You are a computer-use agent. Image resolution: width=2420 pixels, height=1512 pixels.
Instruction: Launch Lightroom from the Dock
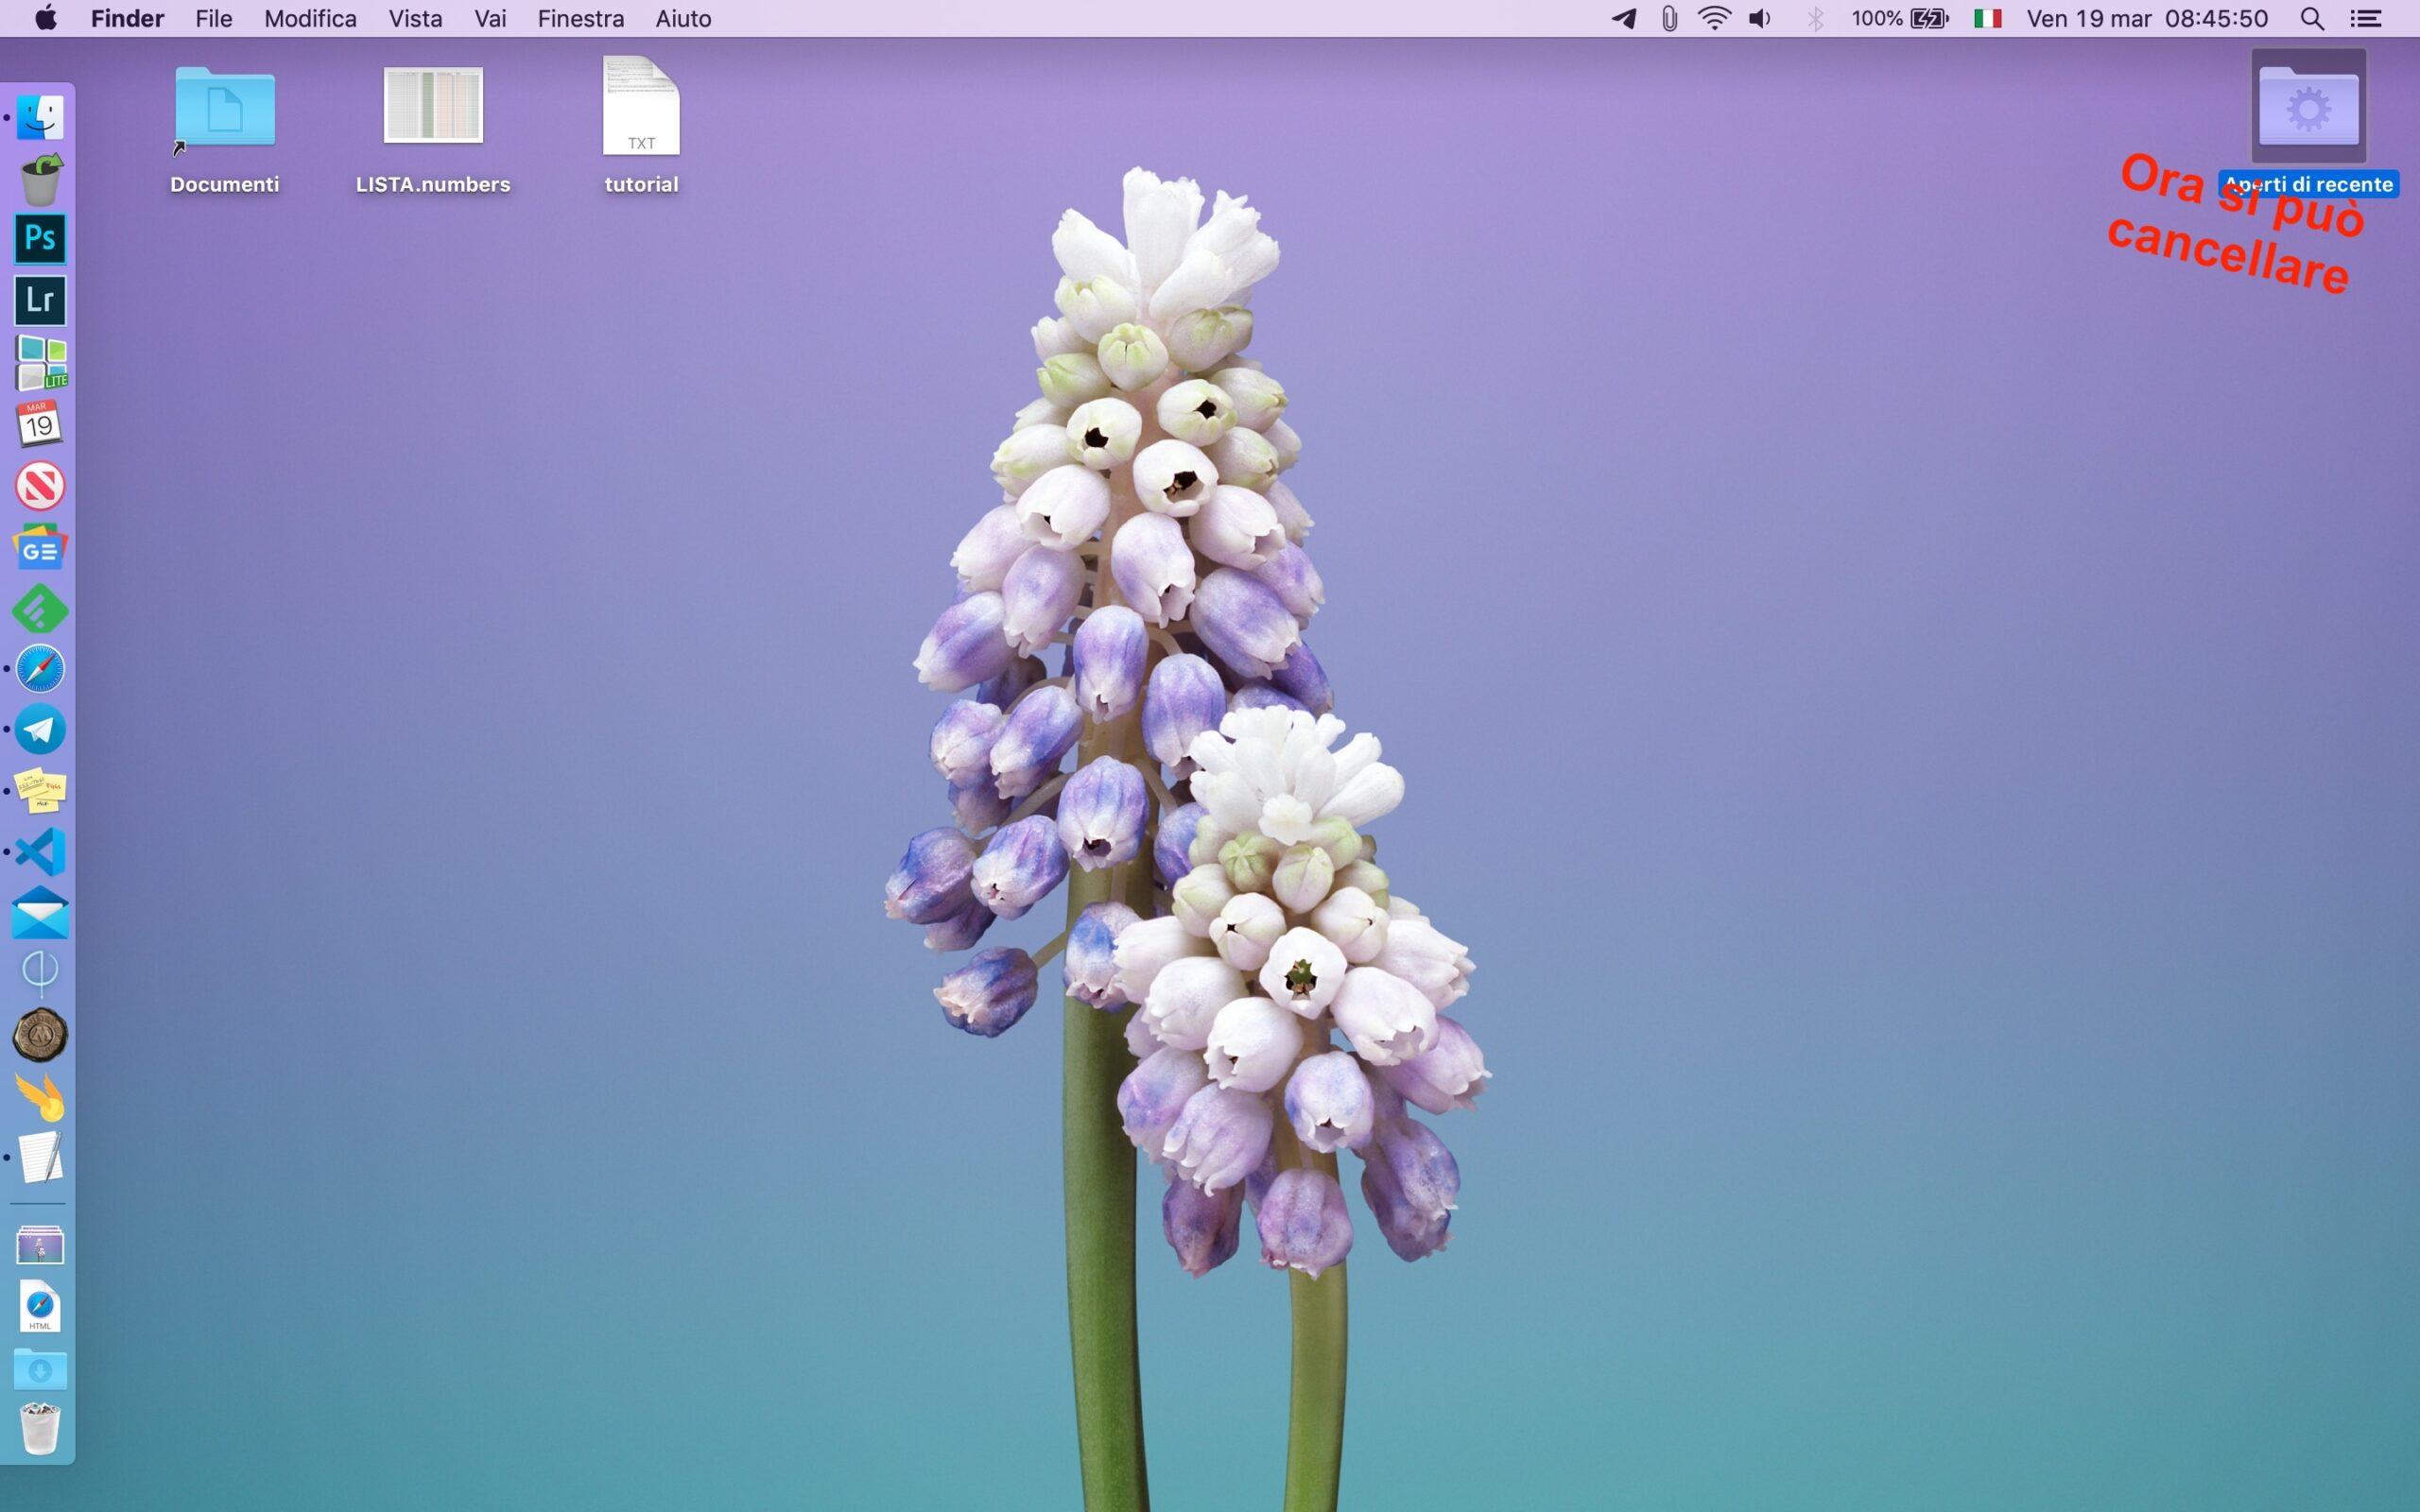pos(40,300)
